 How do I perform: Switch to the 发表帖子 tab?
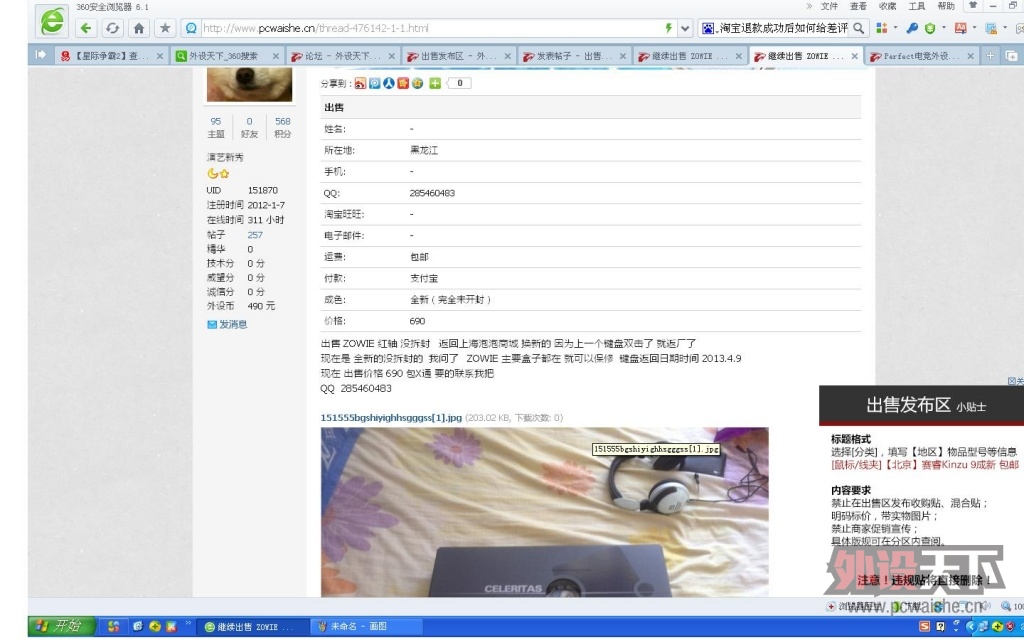point(574,56)
